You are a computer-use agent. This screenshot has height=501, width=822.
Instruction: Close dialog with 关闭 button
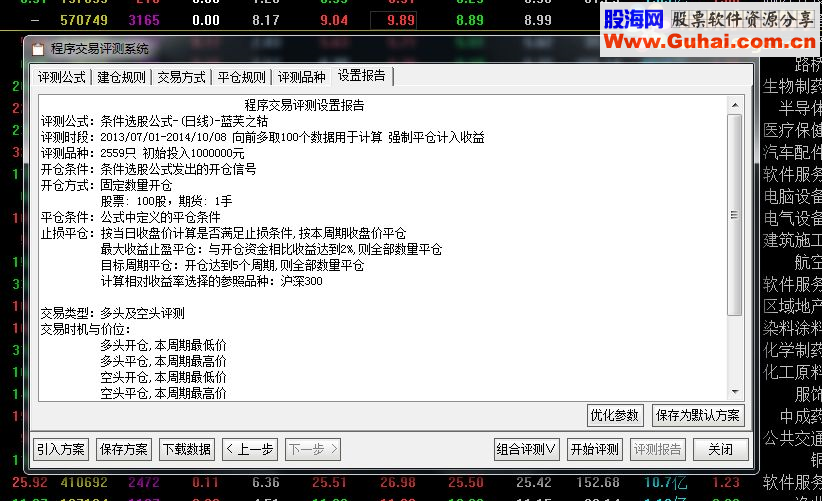click(x=721, y=450)
